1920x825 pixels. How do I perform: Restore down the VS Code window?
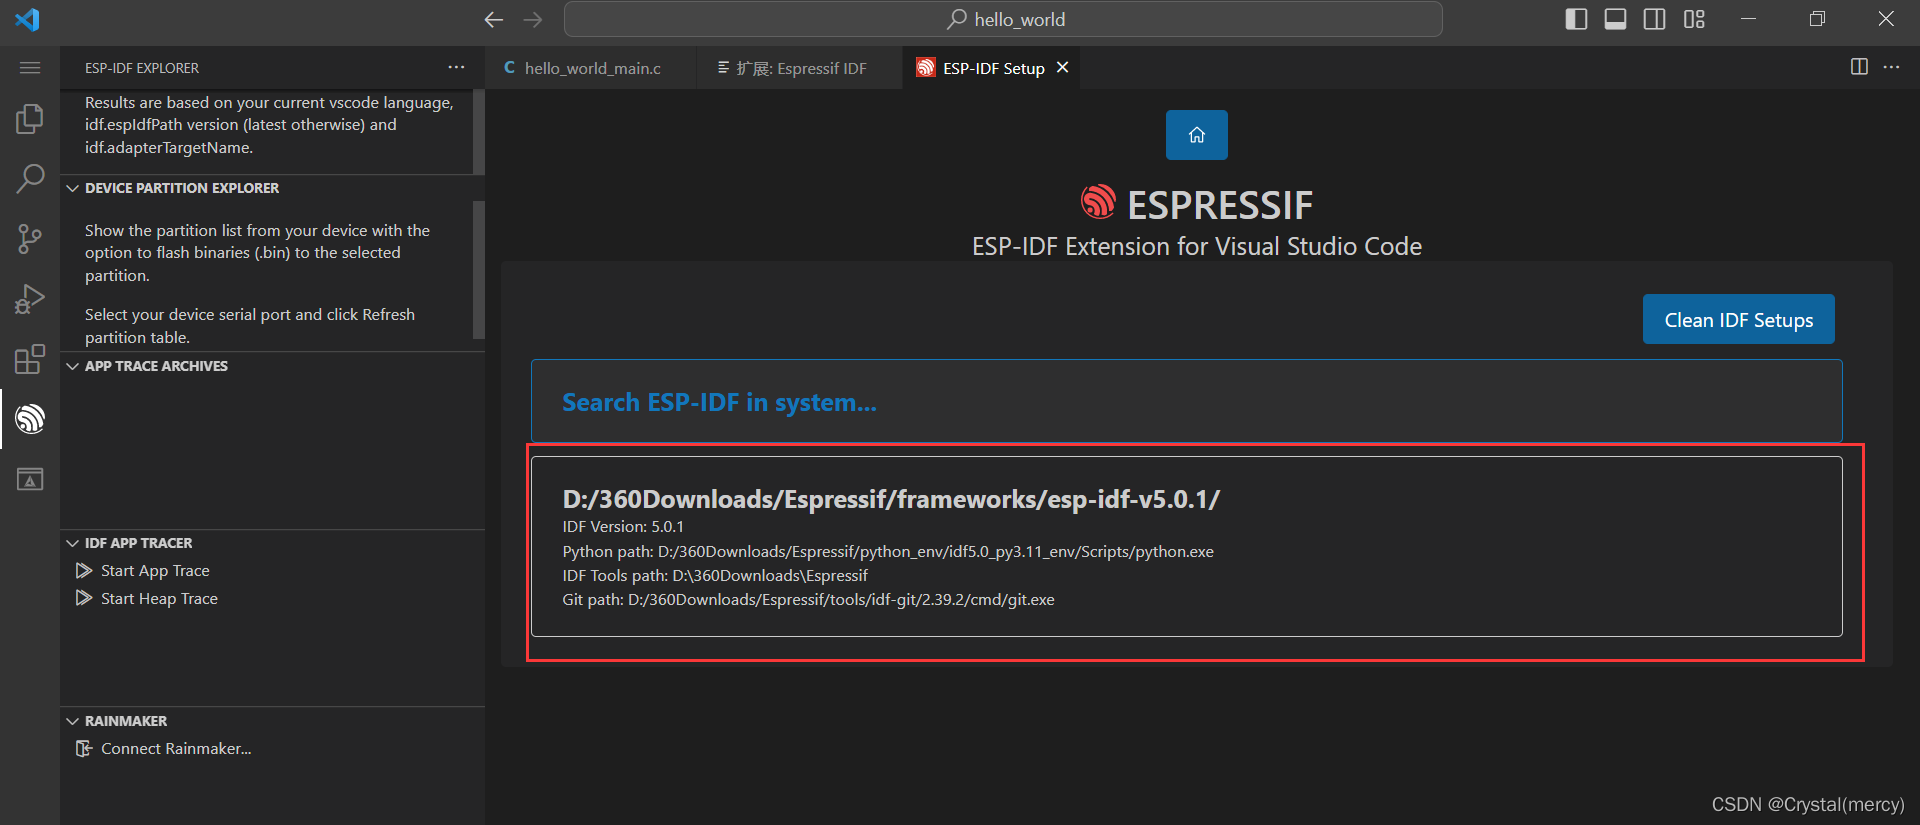click(1817, 19)
